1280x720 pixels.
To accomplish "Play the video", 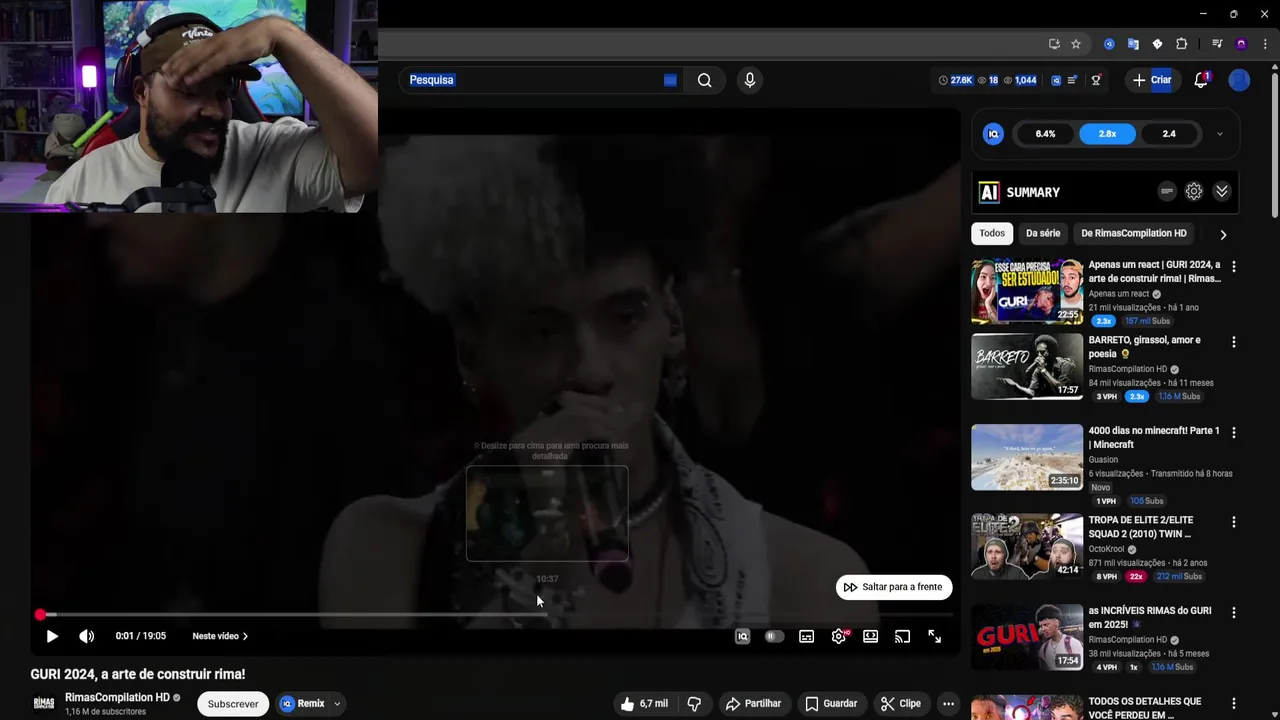I will [52, 636].
